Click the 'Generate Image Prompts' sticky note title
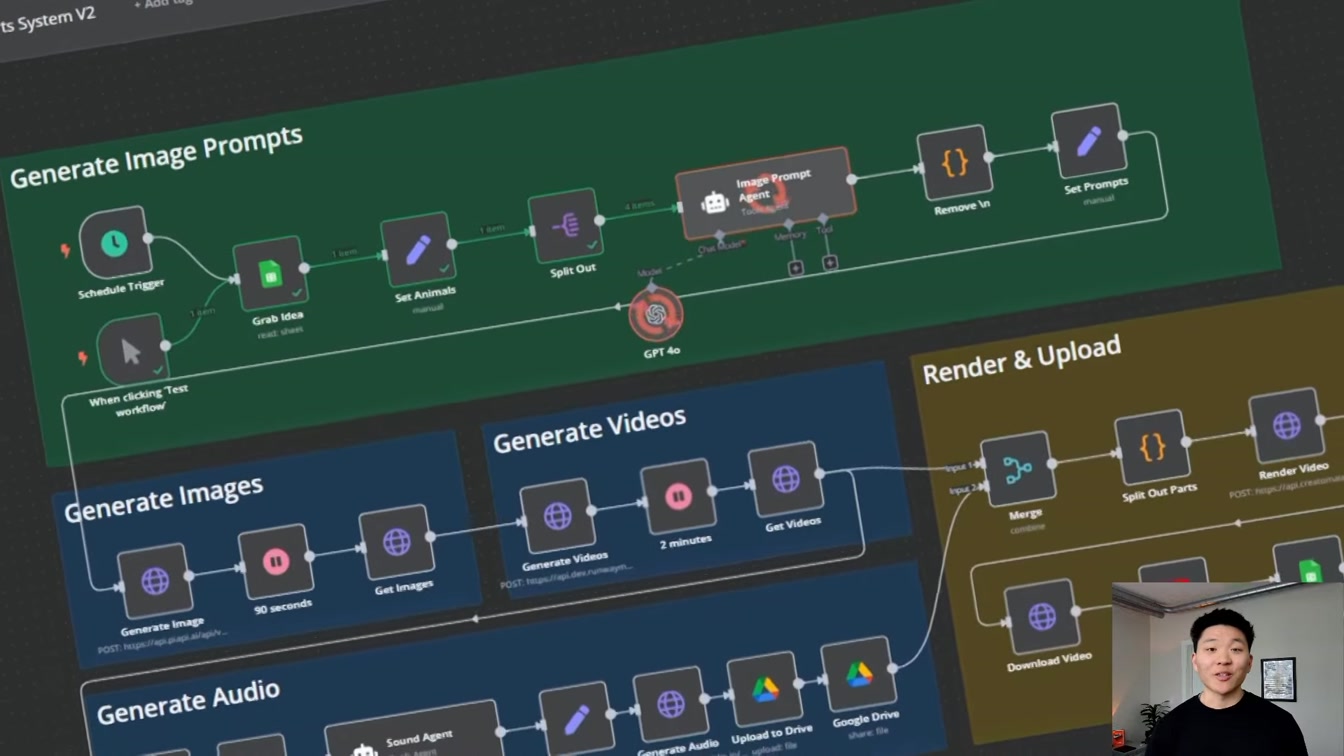Image resolution: width=1344 pixels, height=756 pixels. 156,157
